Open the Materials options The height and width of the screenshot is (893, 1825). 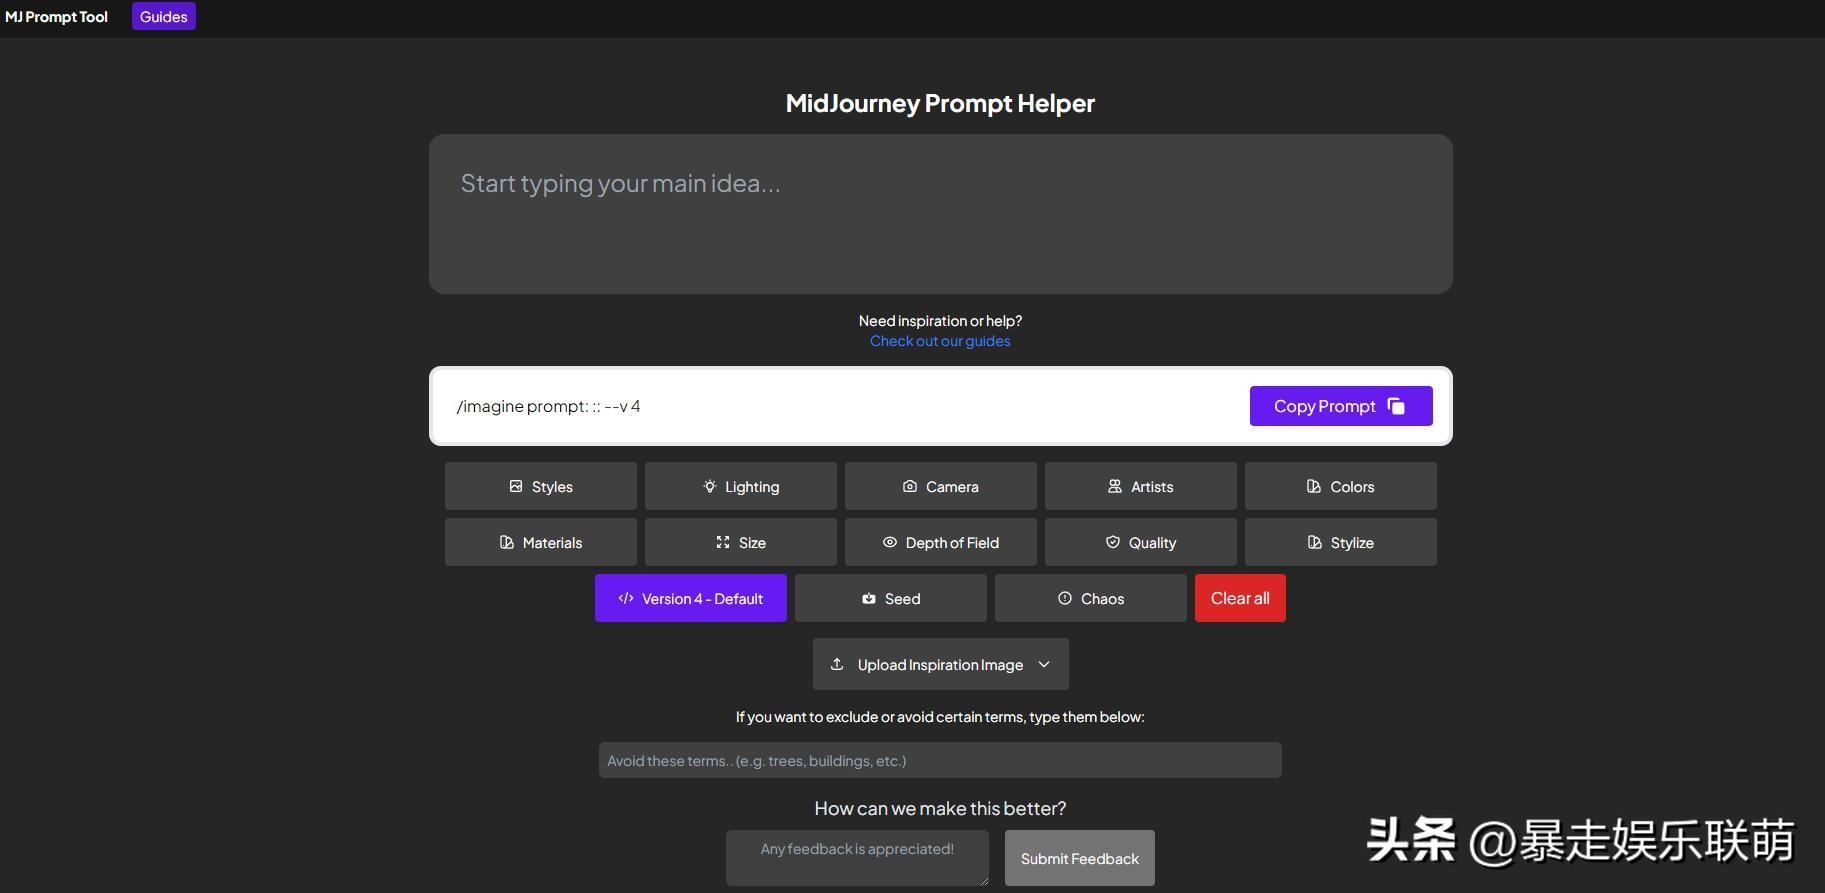[x=541, y=542]
